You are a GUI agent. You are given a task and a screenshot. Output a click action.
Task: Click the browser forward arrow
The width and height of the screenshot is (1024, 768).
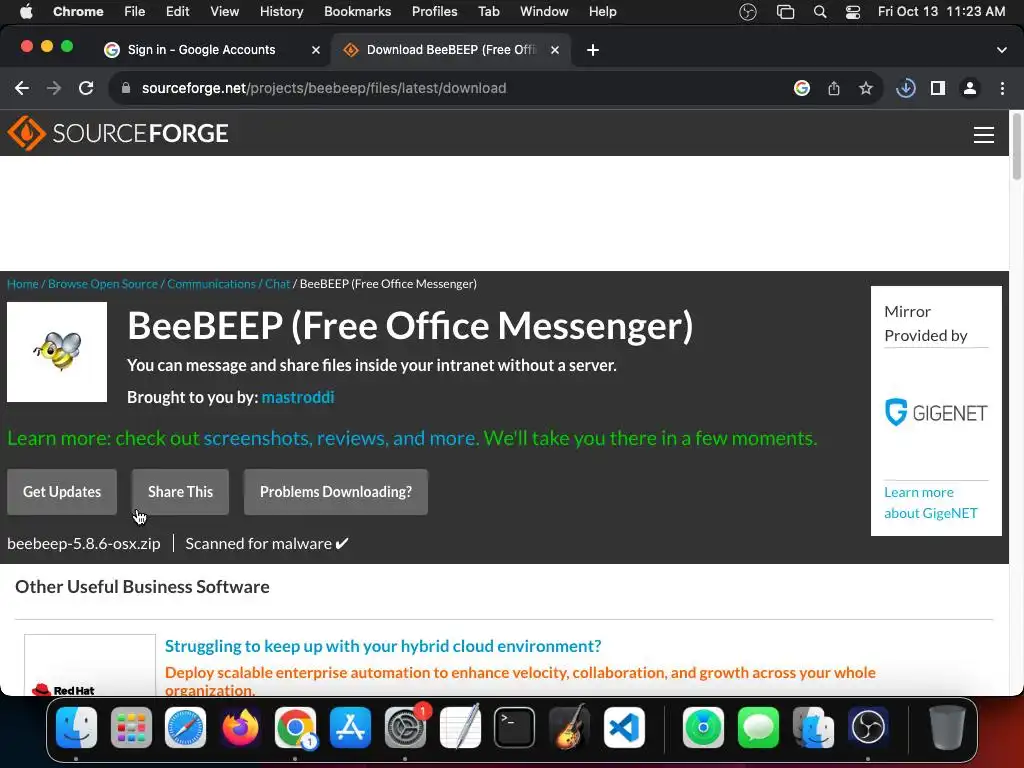[x=54, y=88]
